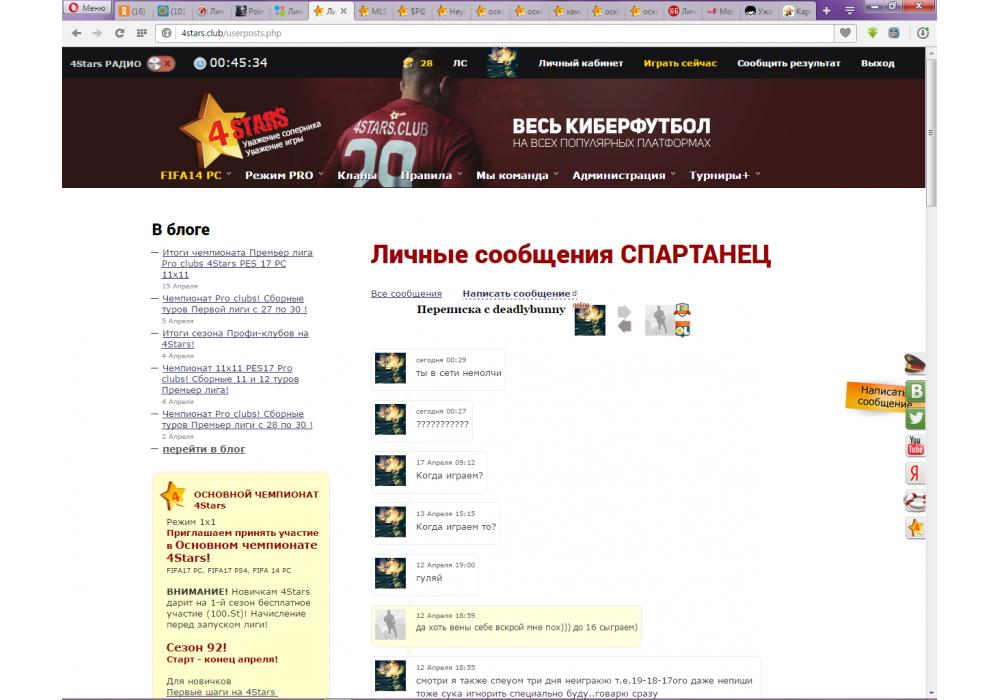Click Выход to log out
Screen dimensions: 1000x700
point(878,63)
